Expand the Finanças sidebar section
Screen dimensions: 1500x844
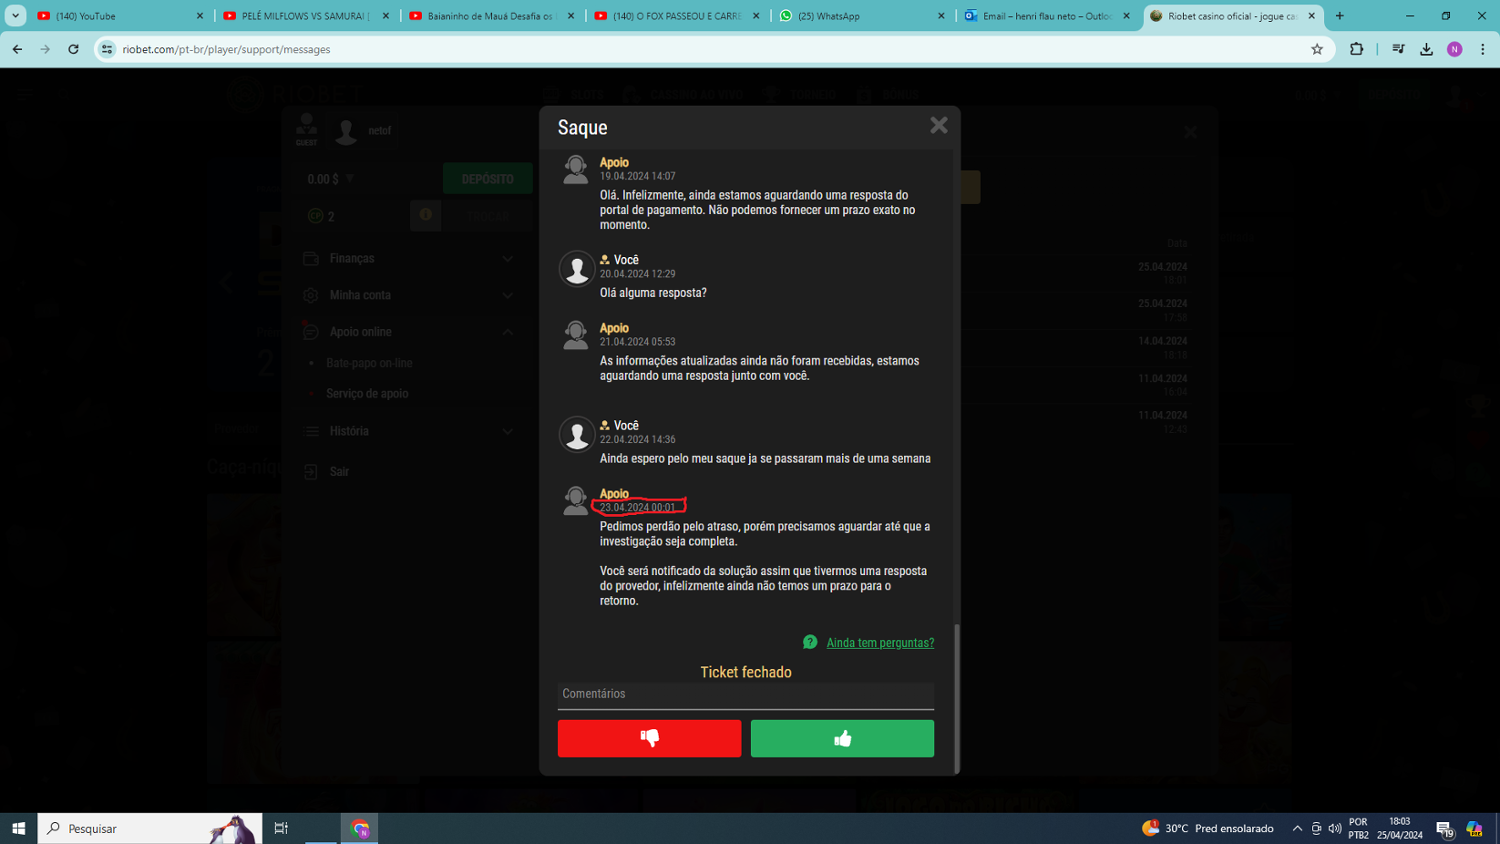tap(507, 259)
